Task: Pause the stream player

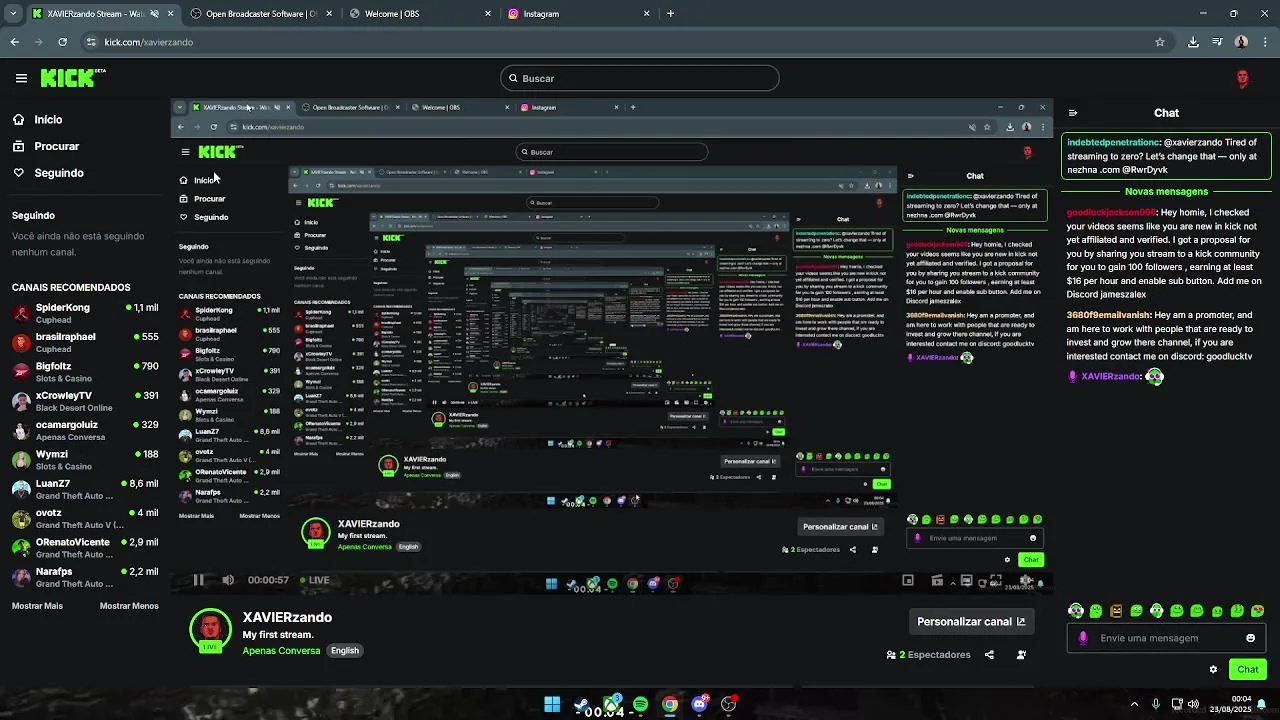Action: pos(198,580)
